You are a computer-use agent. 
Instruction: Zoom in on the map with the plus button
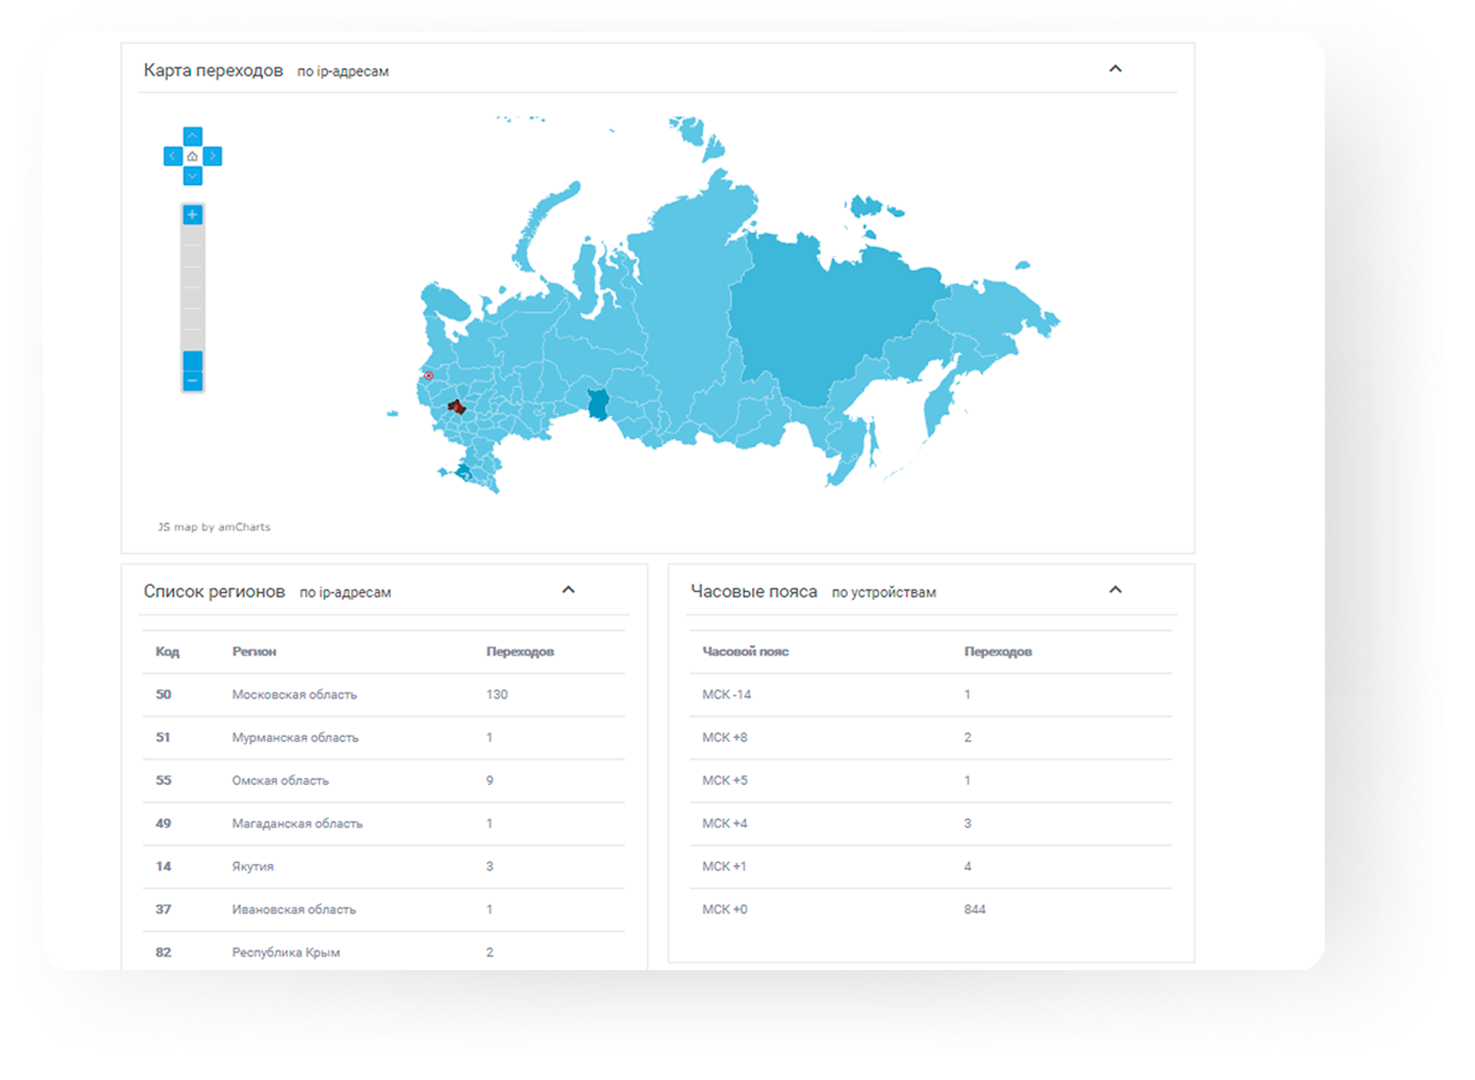[x=192, y=215]
